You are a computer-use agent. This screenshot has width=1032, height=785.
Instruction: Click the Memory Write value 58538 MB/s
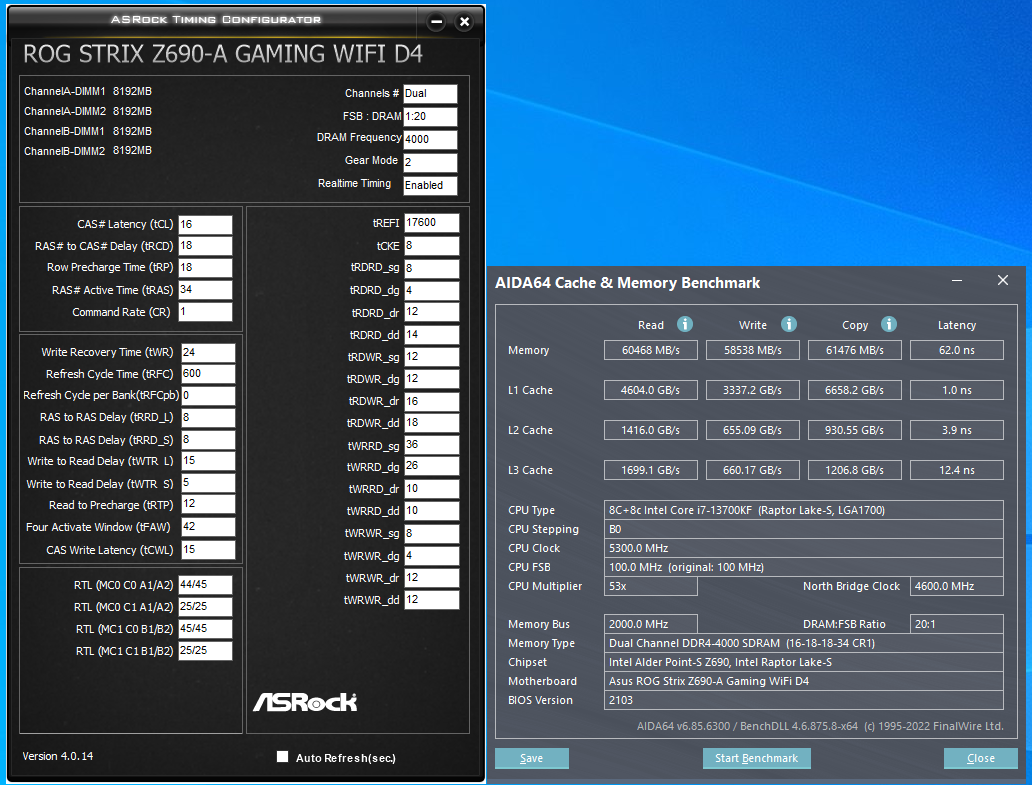[x=753, y=350]
